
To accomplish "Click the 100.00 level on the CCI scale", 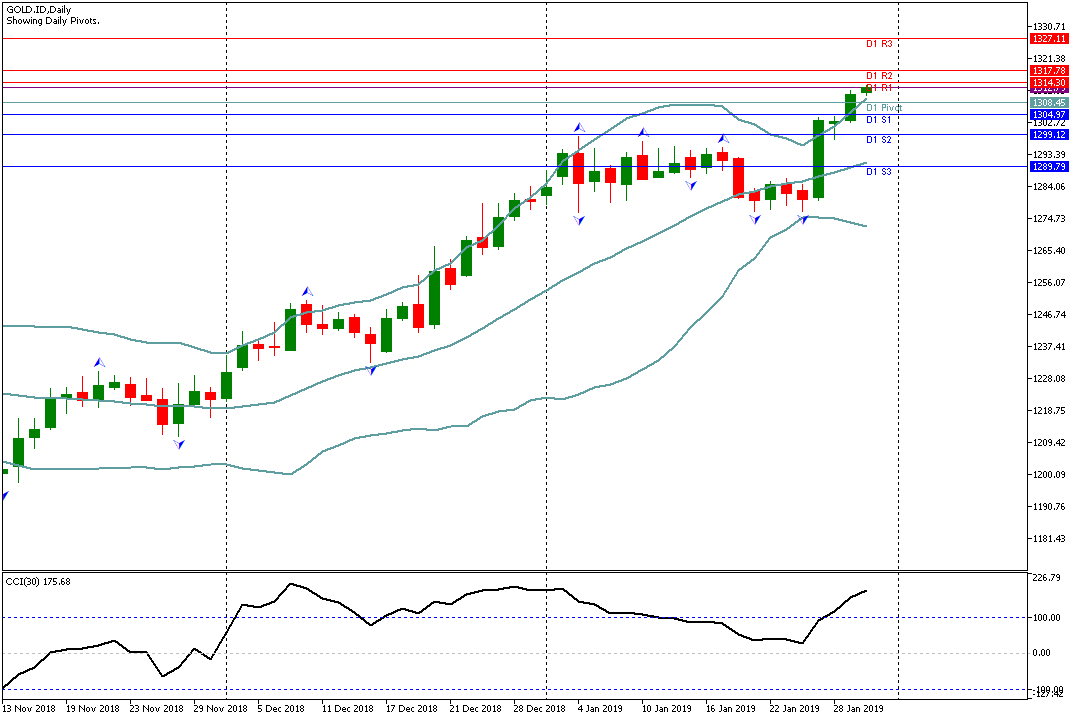I will [x=1046, y=617].
